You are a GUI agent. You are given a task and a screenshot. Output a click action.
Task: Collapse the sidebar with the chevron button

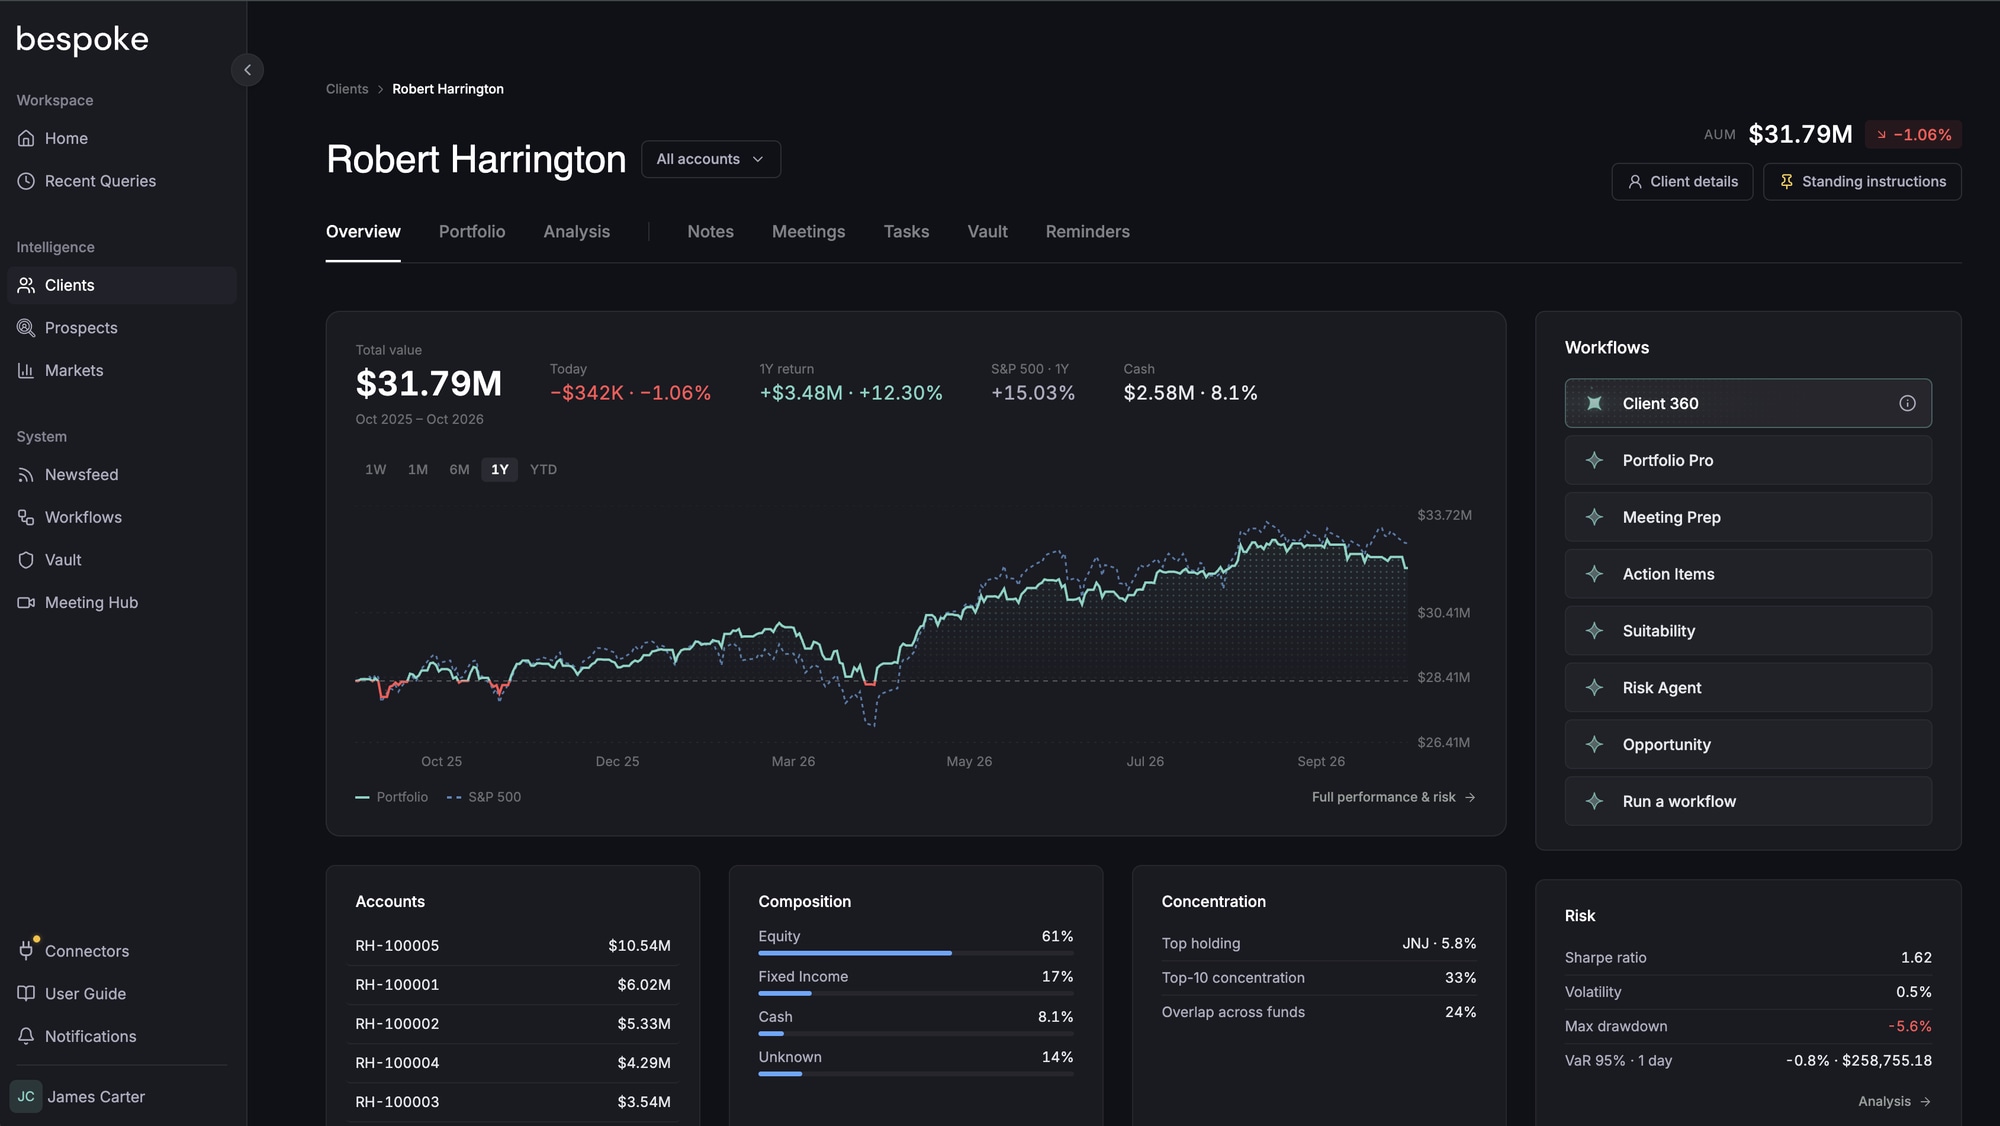pos(247,70)
